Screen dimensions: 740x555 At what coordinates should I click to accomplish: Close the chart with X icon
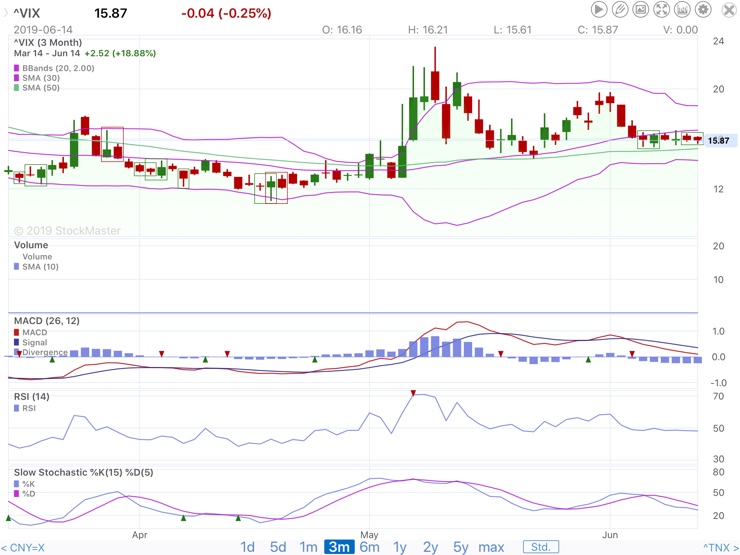(x=729, y=10)
